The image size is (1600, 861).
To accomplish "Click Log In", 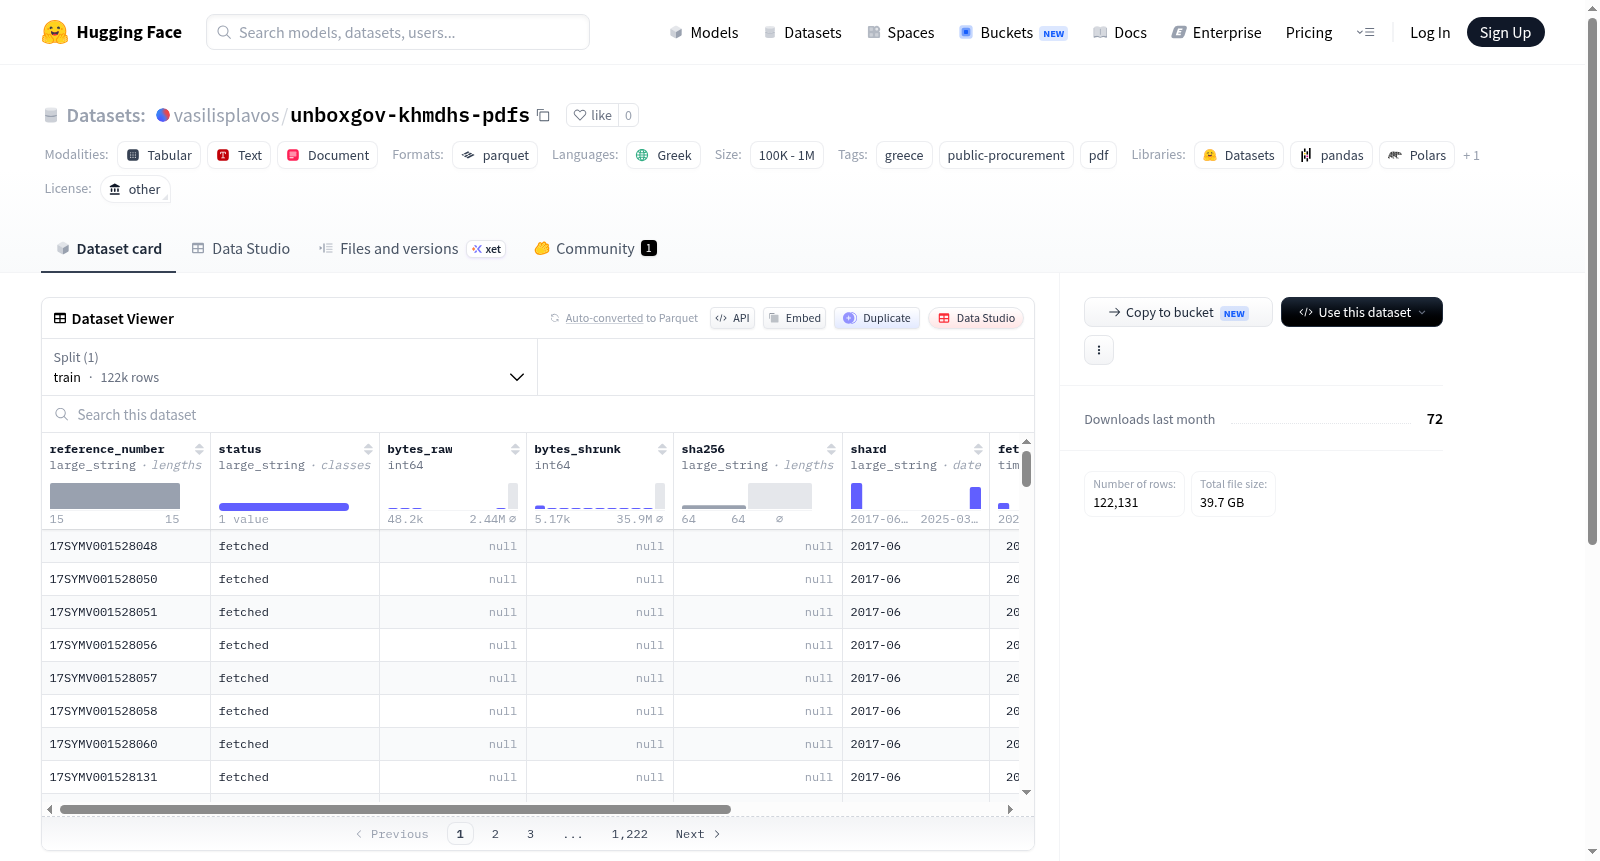I will tap(1430, 32).
